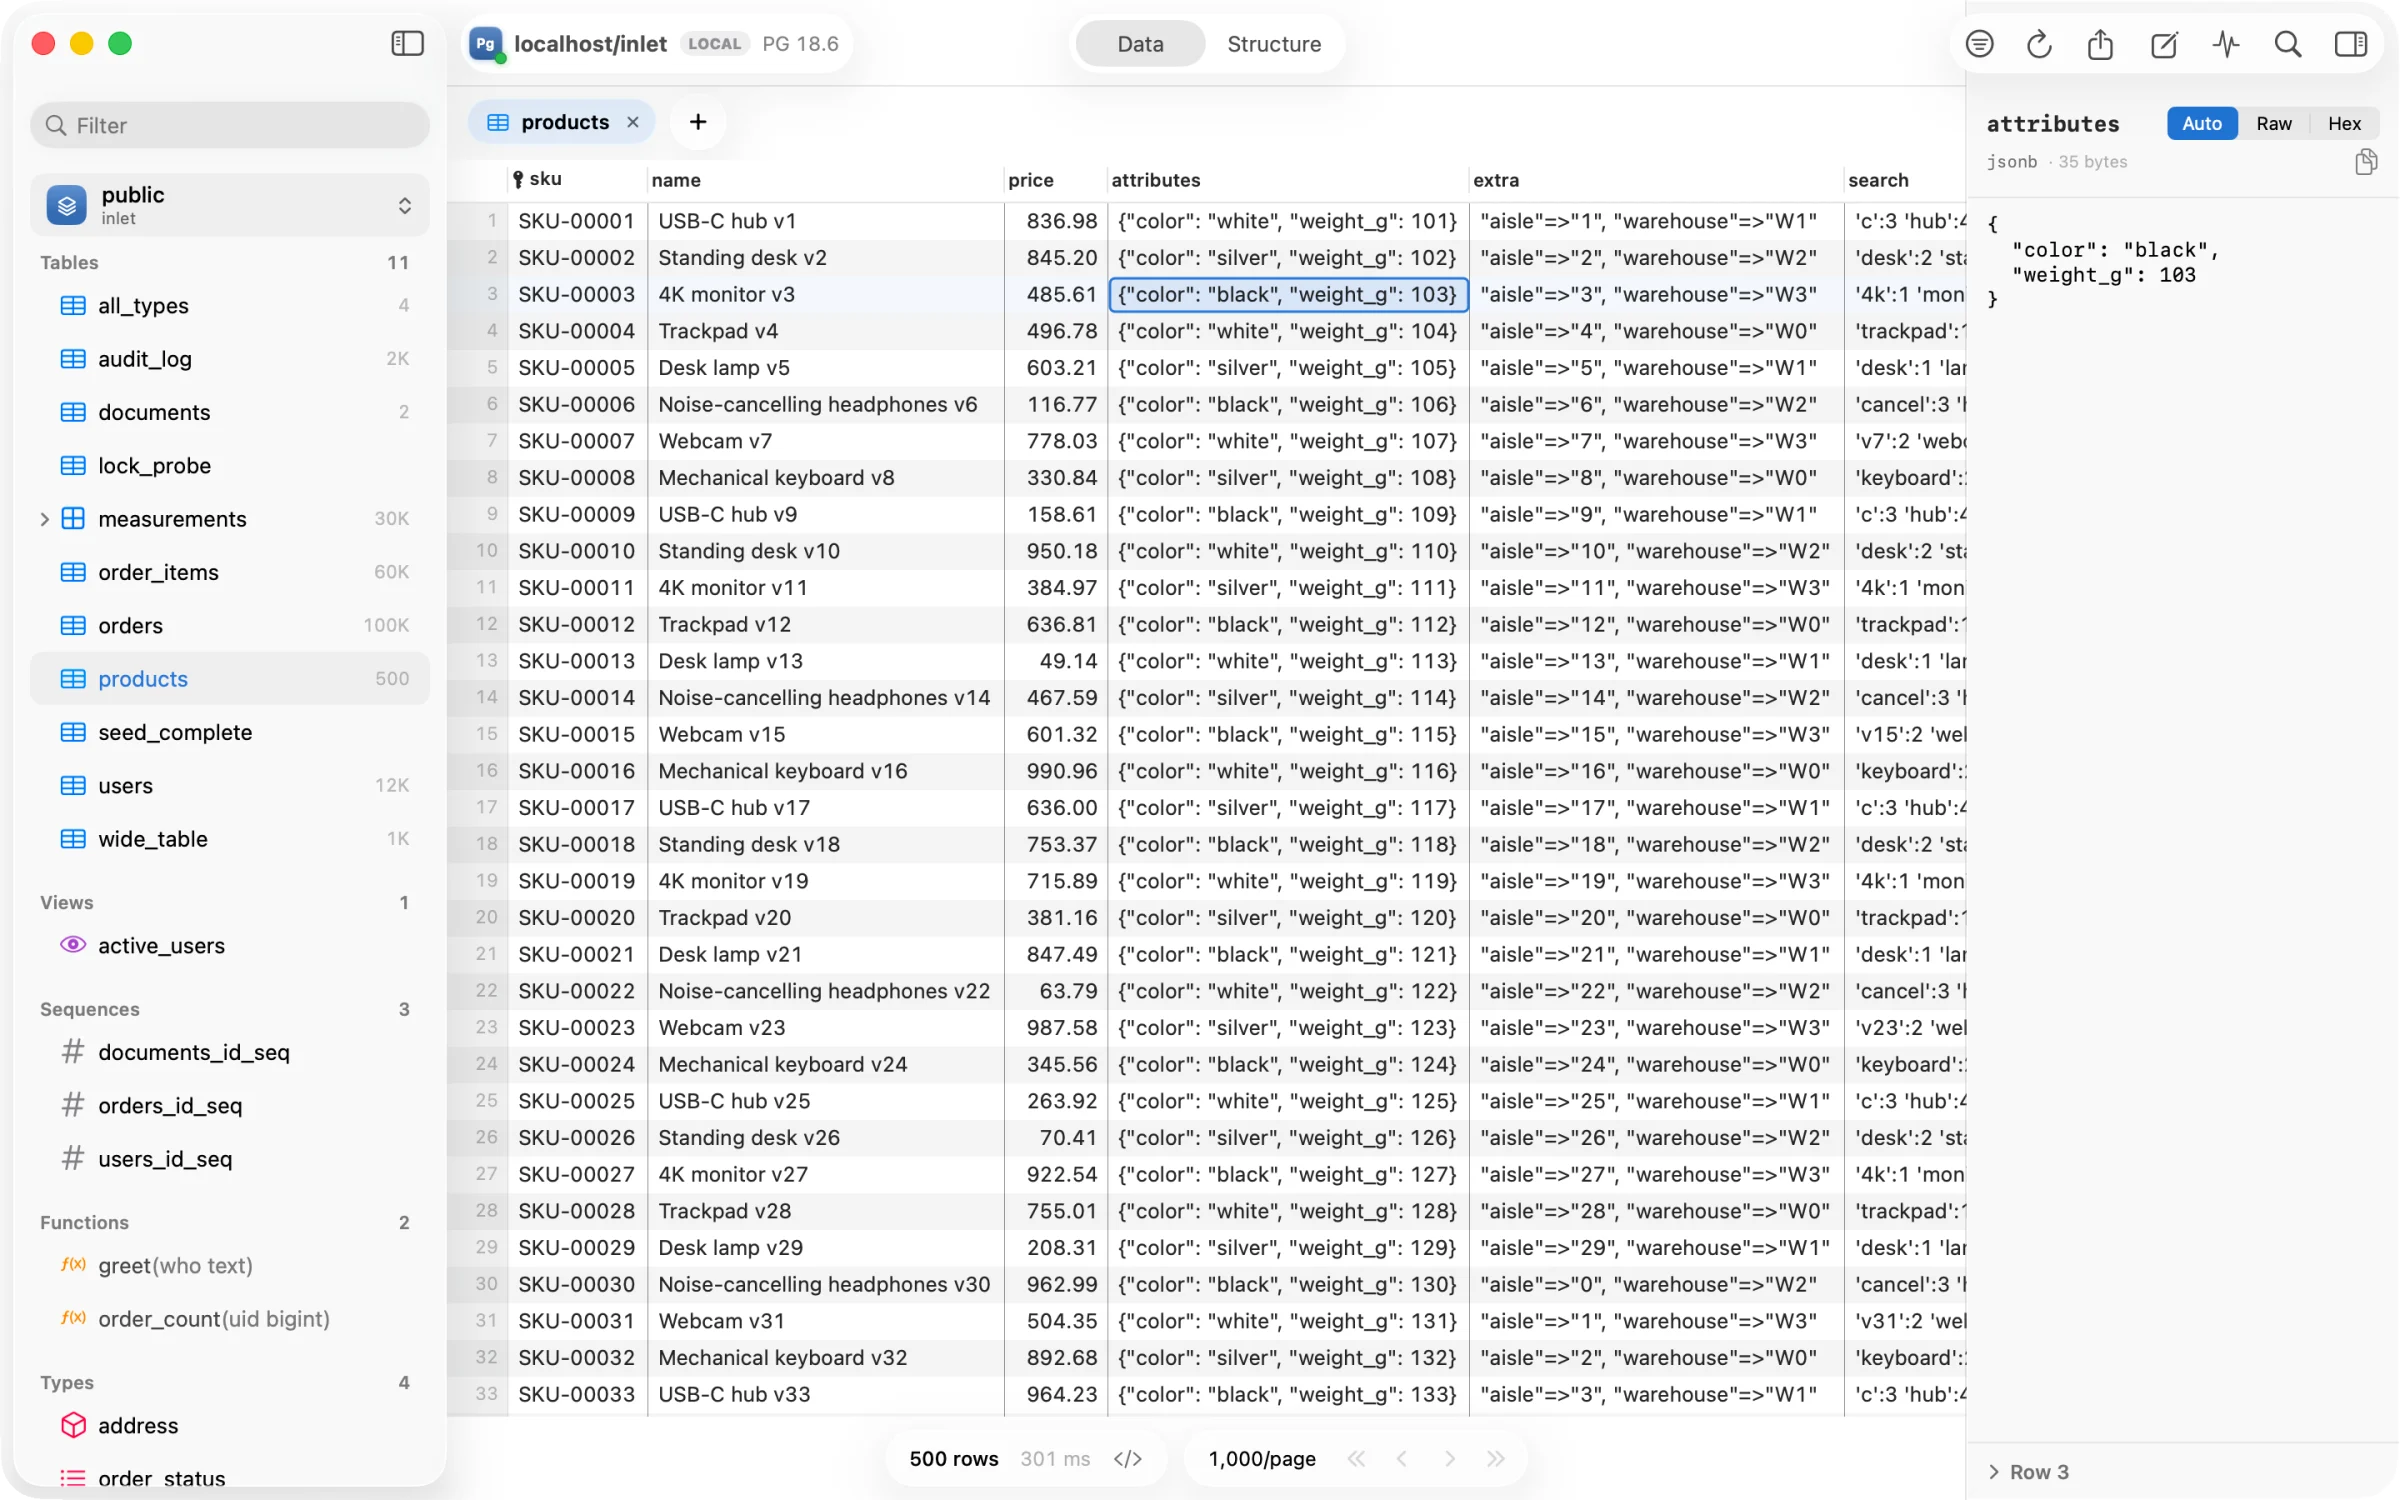Select the wide_table table
Screen dimensions: 2400x1500
[x=230, y=839]
